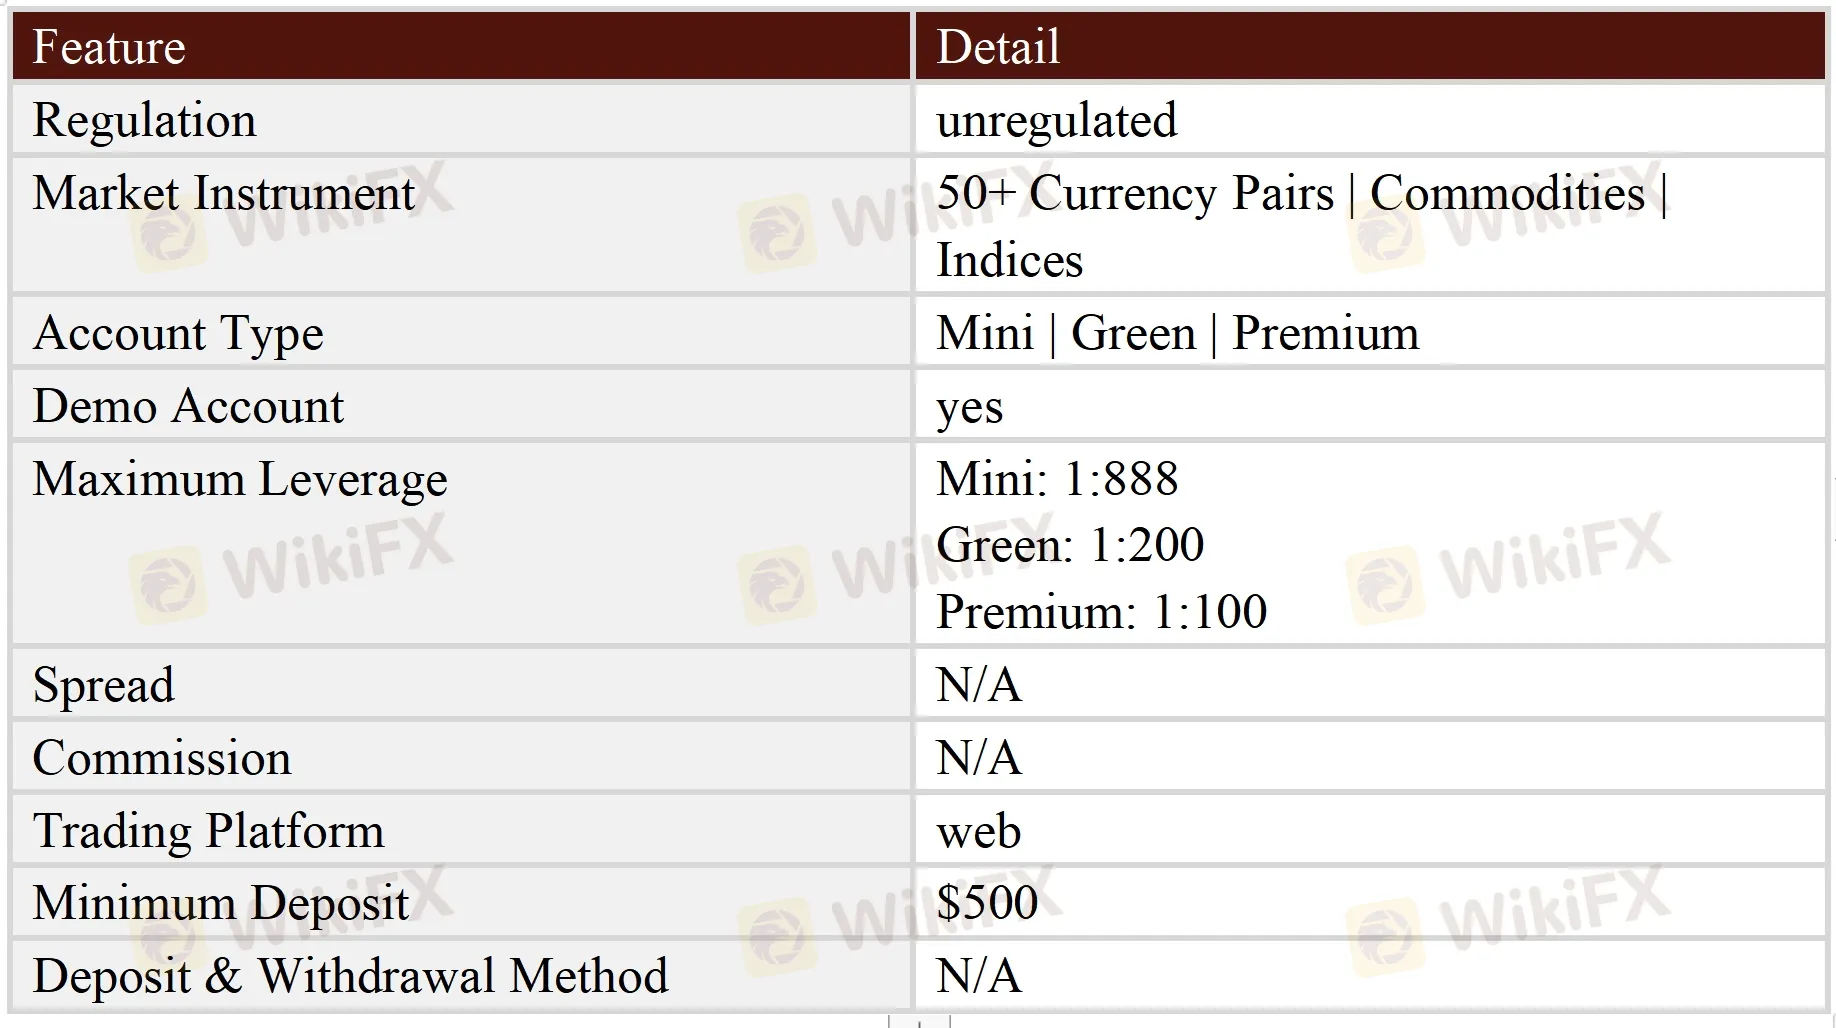Select the Mini: 1:888 leverage text

[1057, 478]
